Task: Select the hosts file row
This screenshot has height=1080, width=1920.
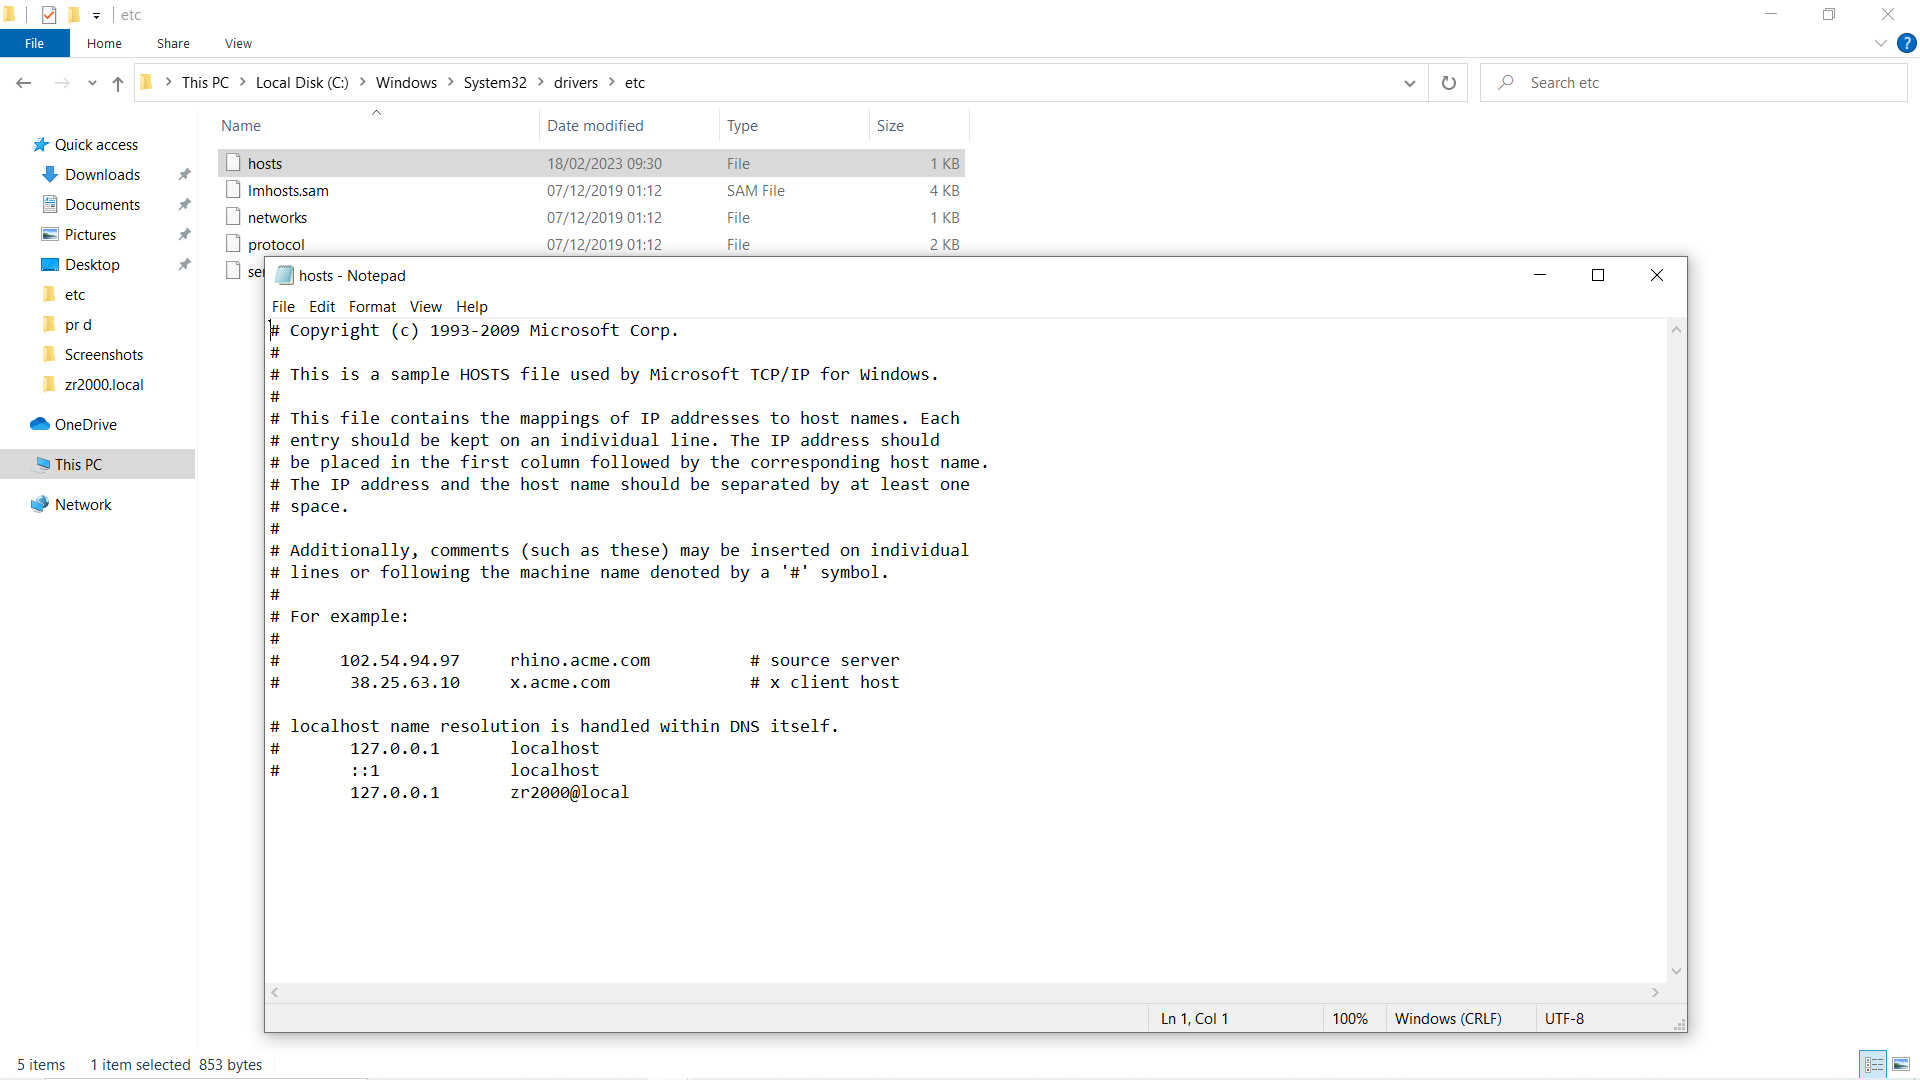Action: tap(591, 164)
